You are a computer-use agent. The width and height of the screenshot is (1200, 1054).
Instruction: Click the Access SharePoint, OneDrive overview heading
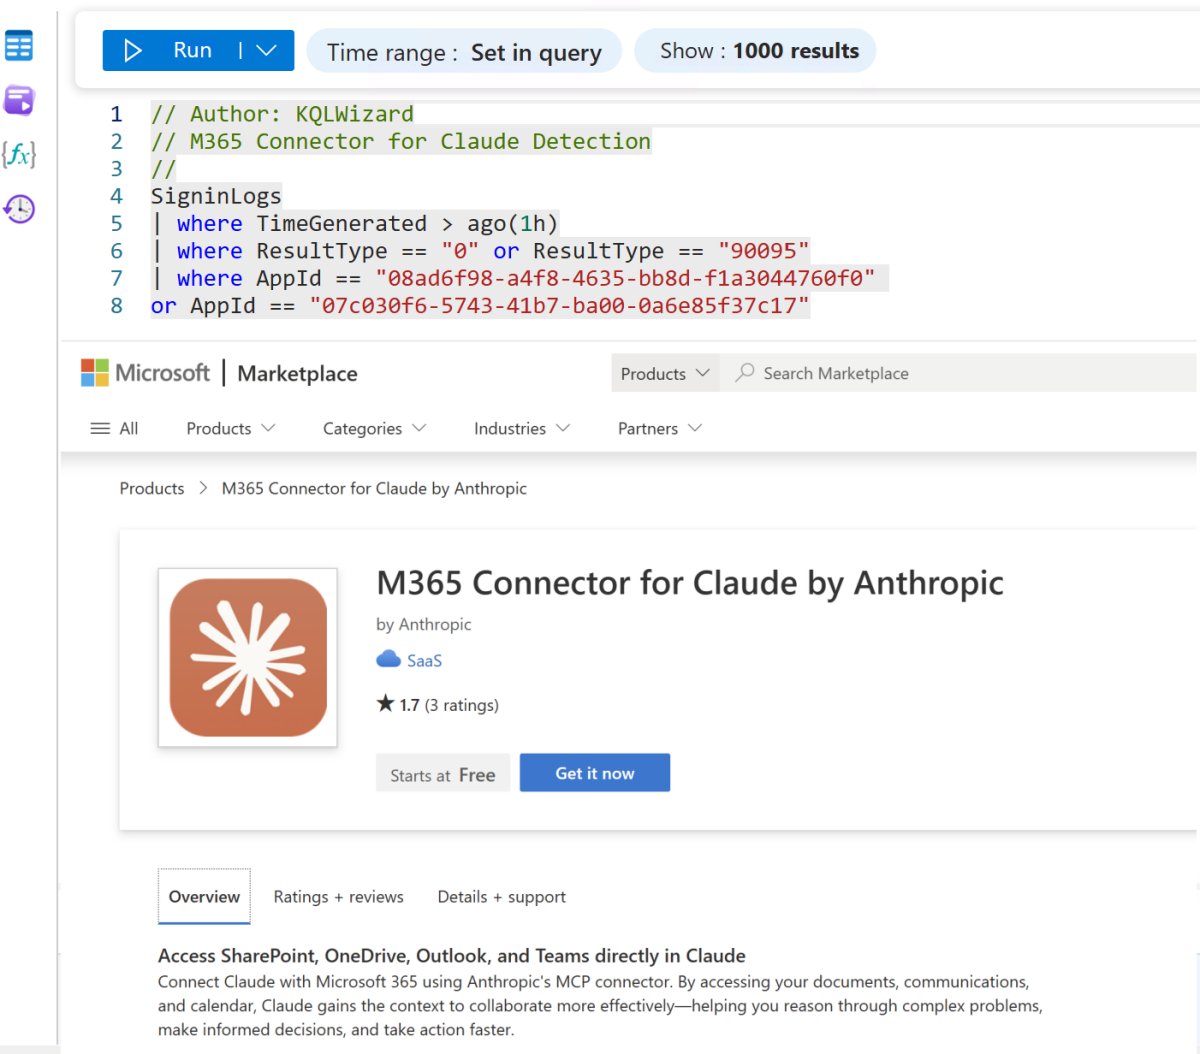click(452, 955)
